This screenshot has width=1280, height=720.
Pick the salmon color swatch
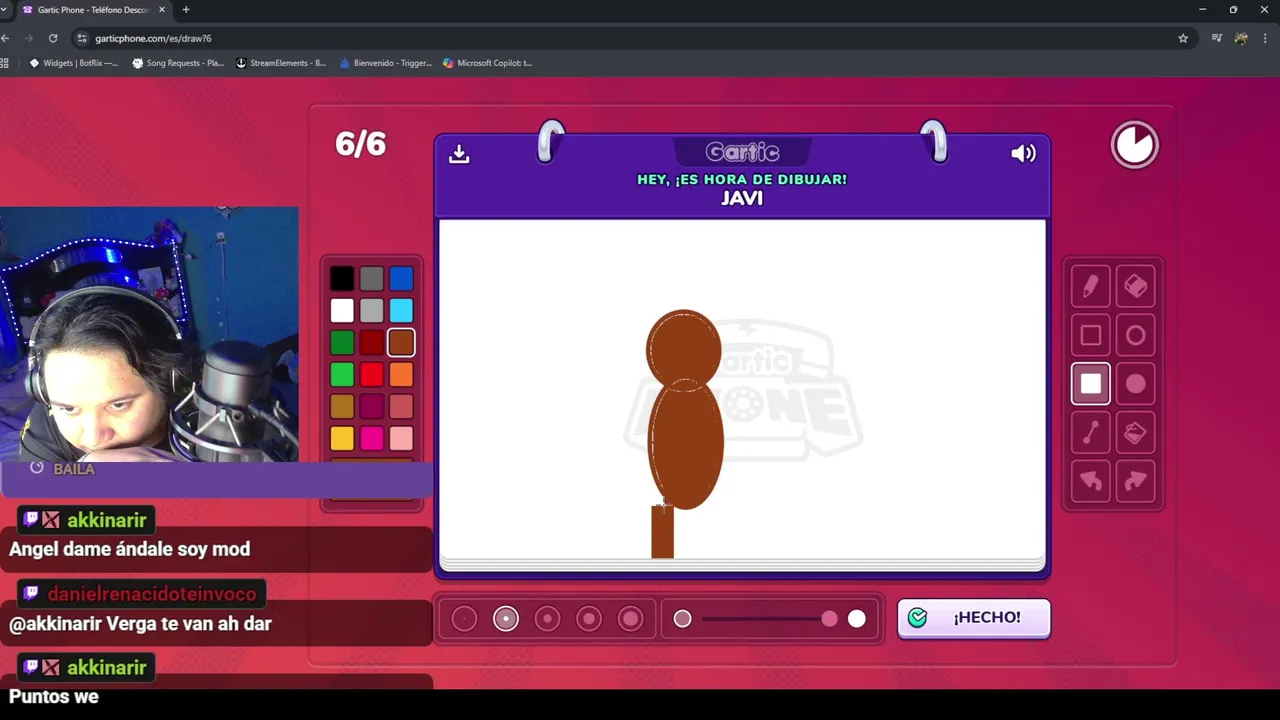click(x=401, y=407)
